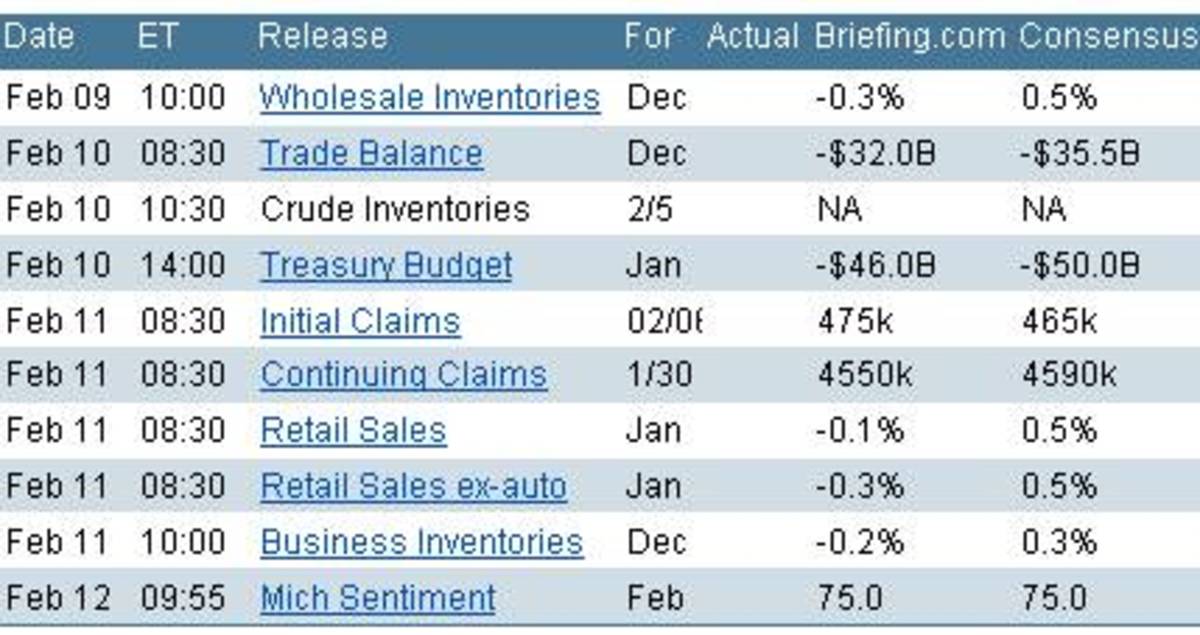This screenshot has height=635, width=1200.
Task: Open the Wholesale Inventories link
Action: (429, 98)
